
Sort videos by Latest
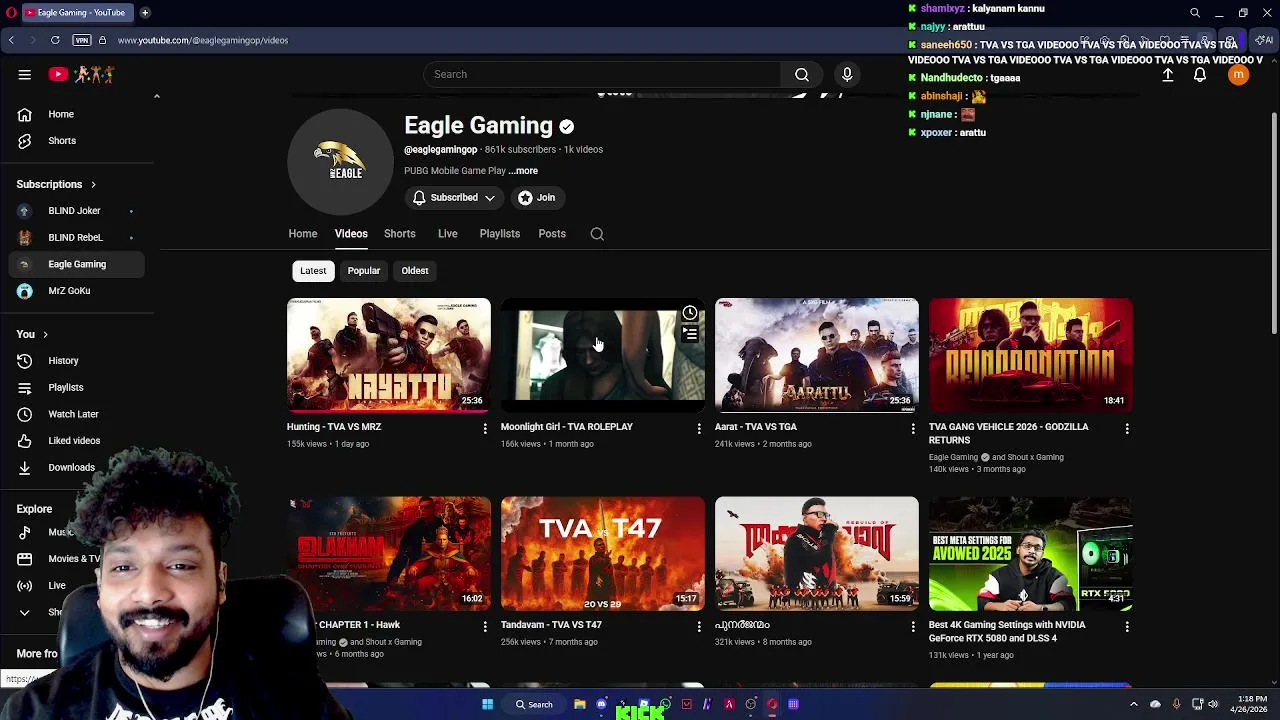point(313,271)
